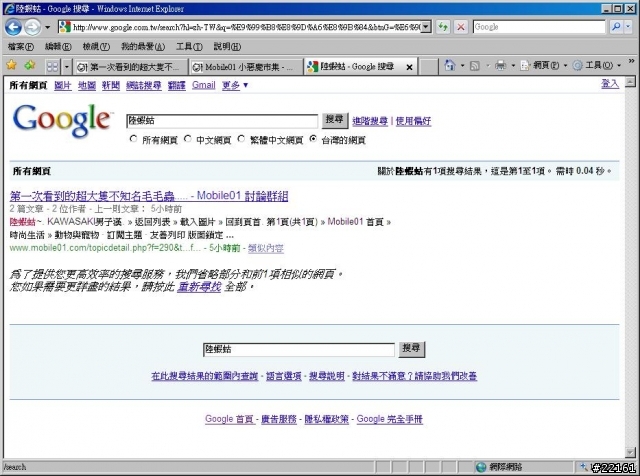Open a new blank tab button
Viewport: 640px width, 476px height.
pos(429,67)
